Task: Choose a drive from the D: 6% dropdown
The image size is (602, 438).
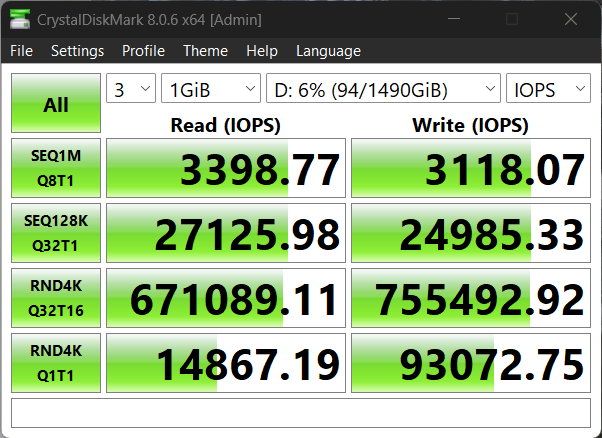Action: point(383,89)
